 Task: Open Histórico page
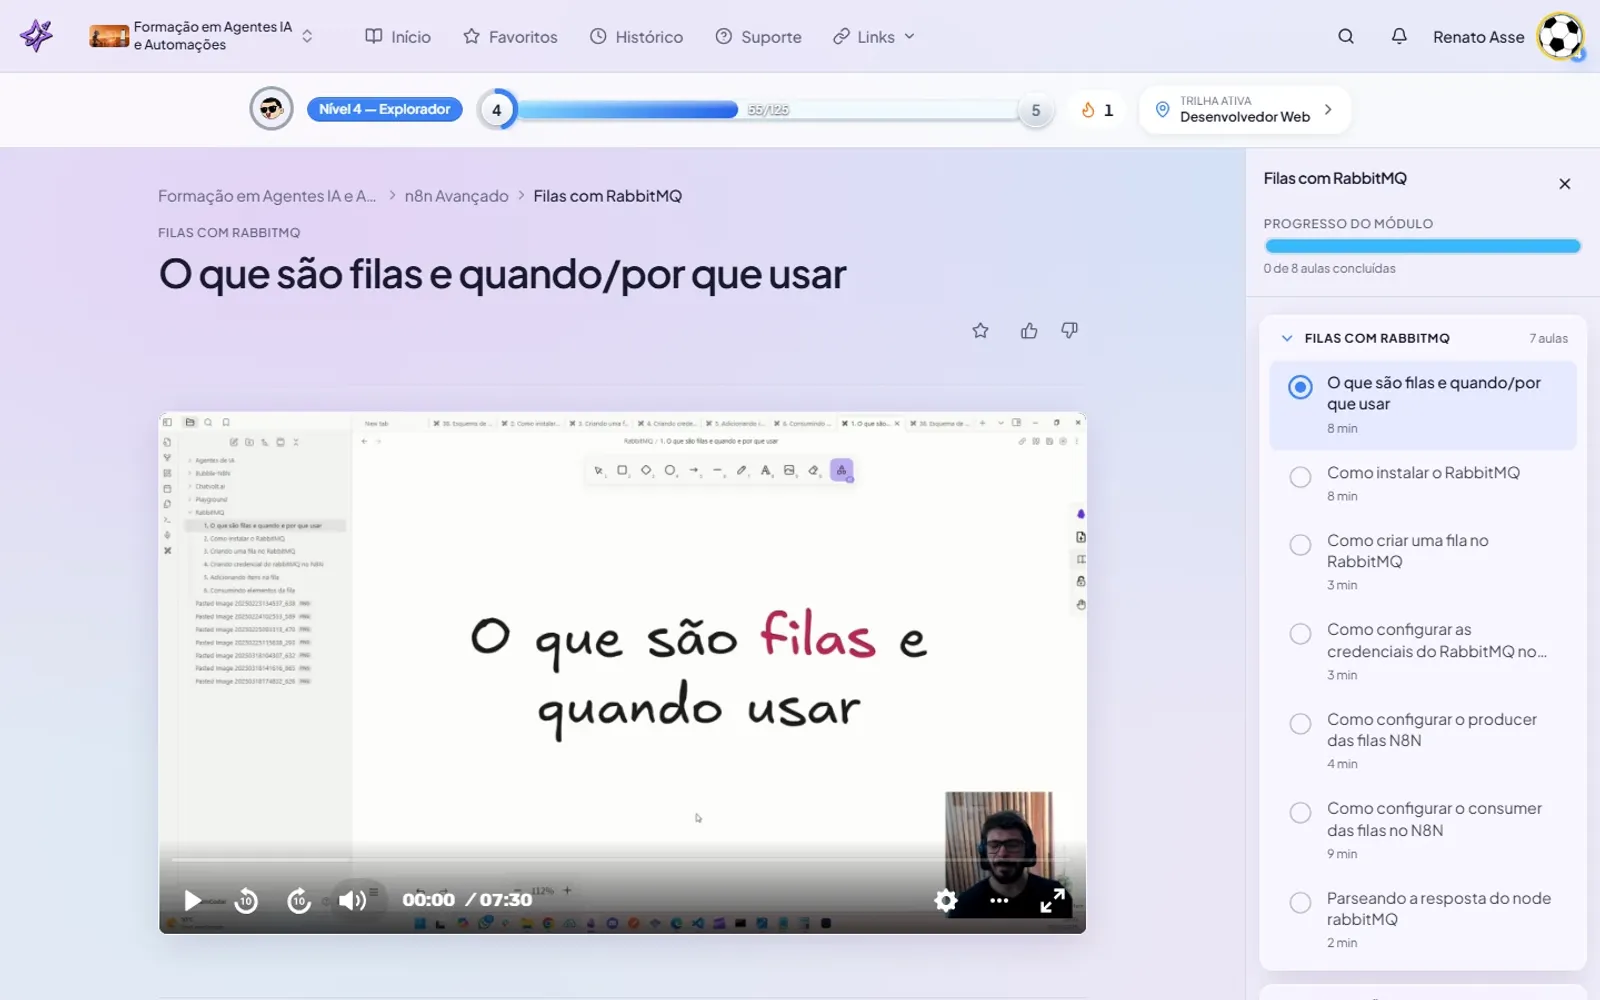(636, 37)
